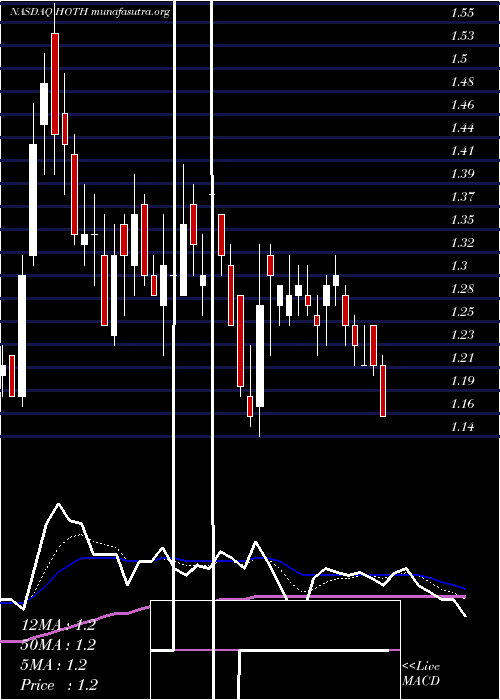
Task: Click the 1.35 price axis label
Action: click(462, 220)
